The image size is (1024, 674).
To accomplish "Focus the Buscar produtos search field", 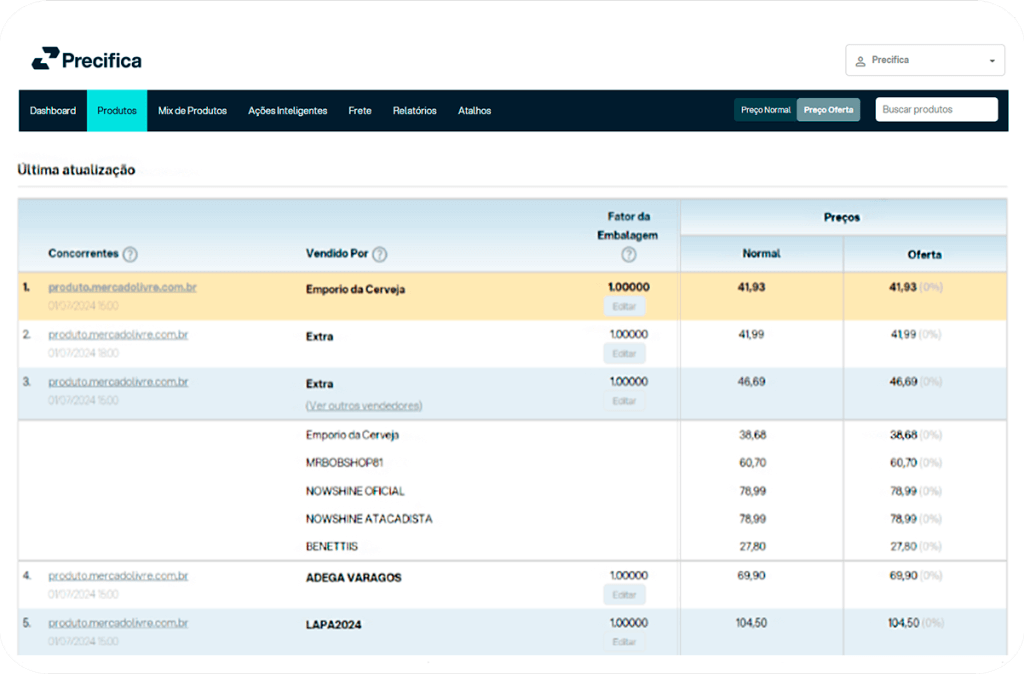I will [936, 109].
